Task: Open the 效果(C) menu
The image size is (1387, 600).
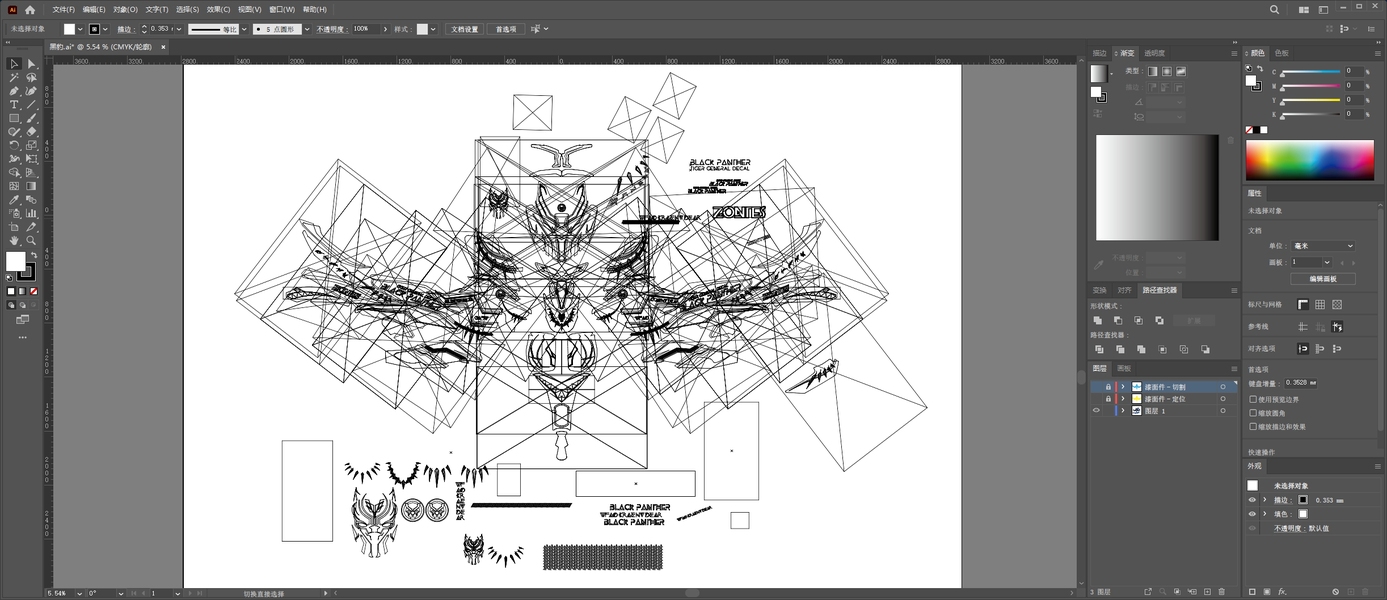Action: coord(219,9)
